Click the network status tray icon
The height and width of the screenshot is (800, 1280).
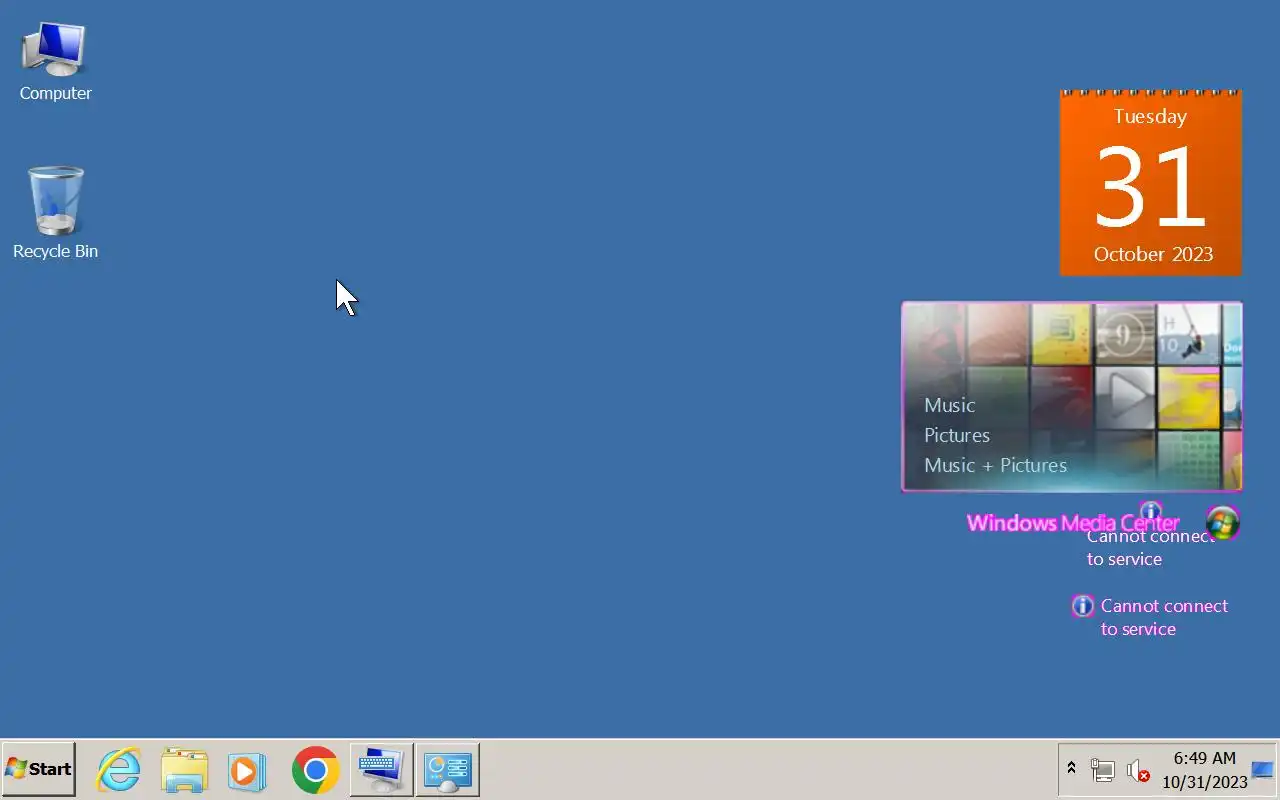coord(1103,770)
